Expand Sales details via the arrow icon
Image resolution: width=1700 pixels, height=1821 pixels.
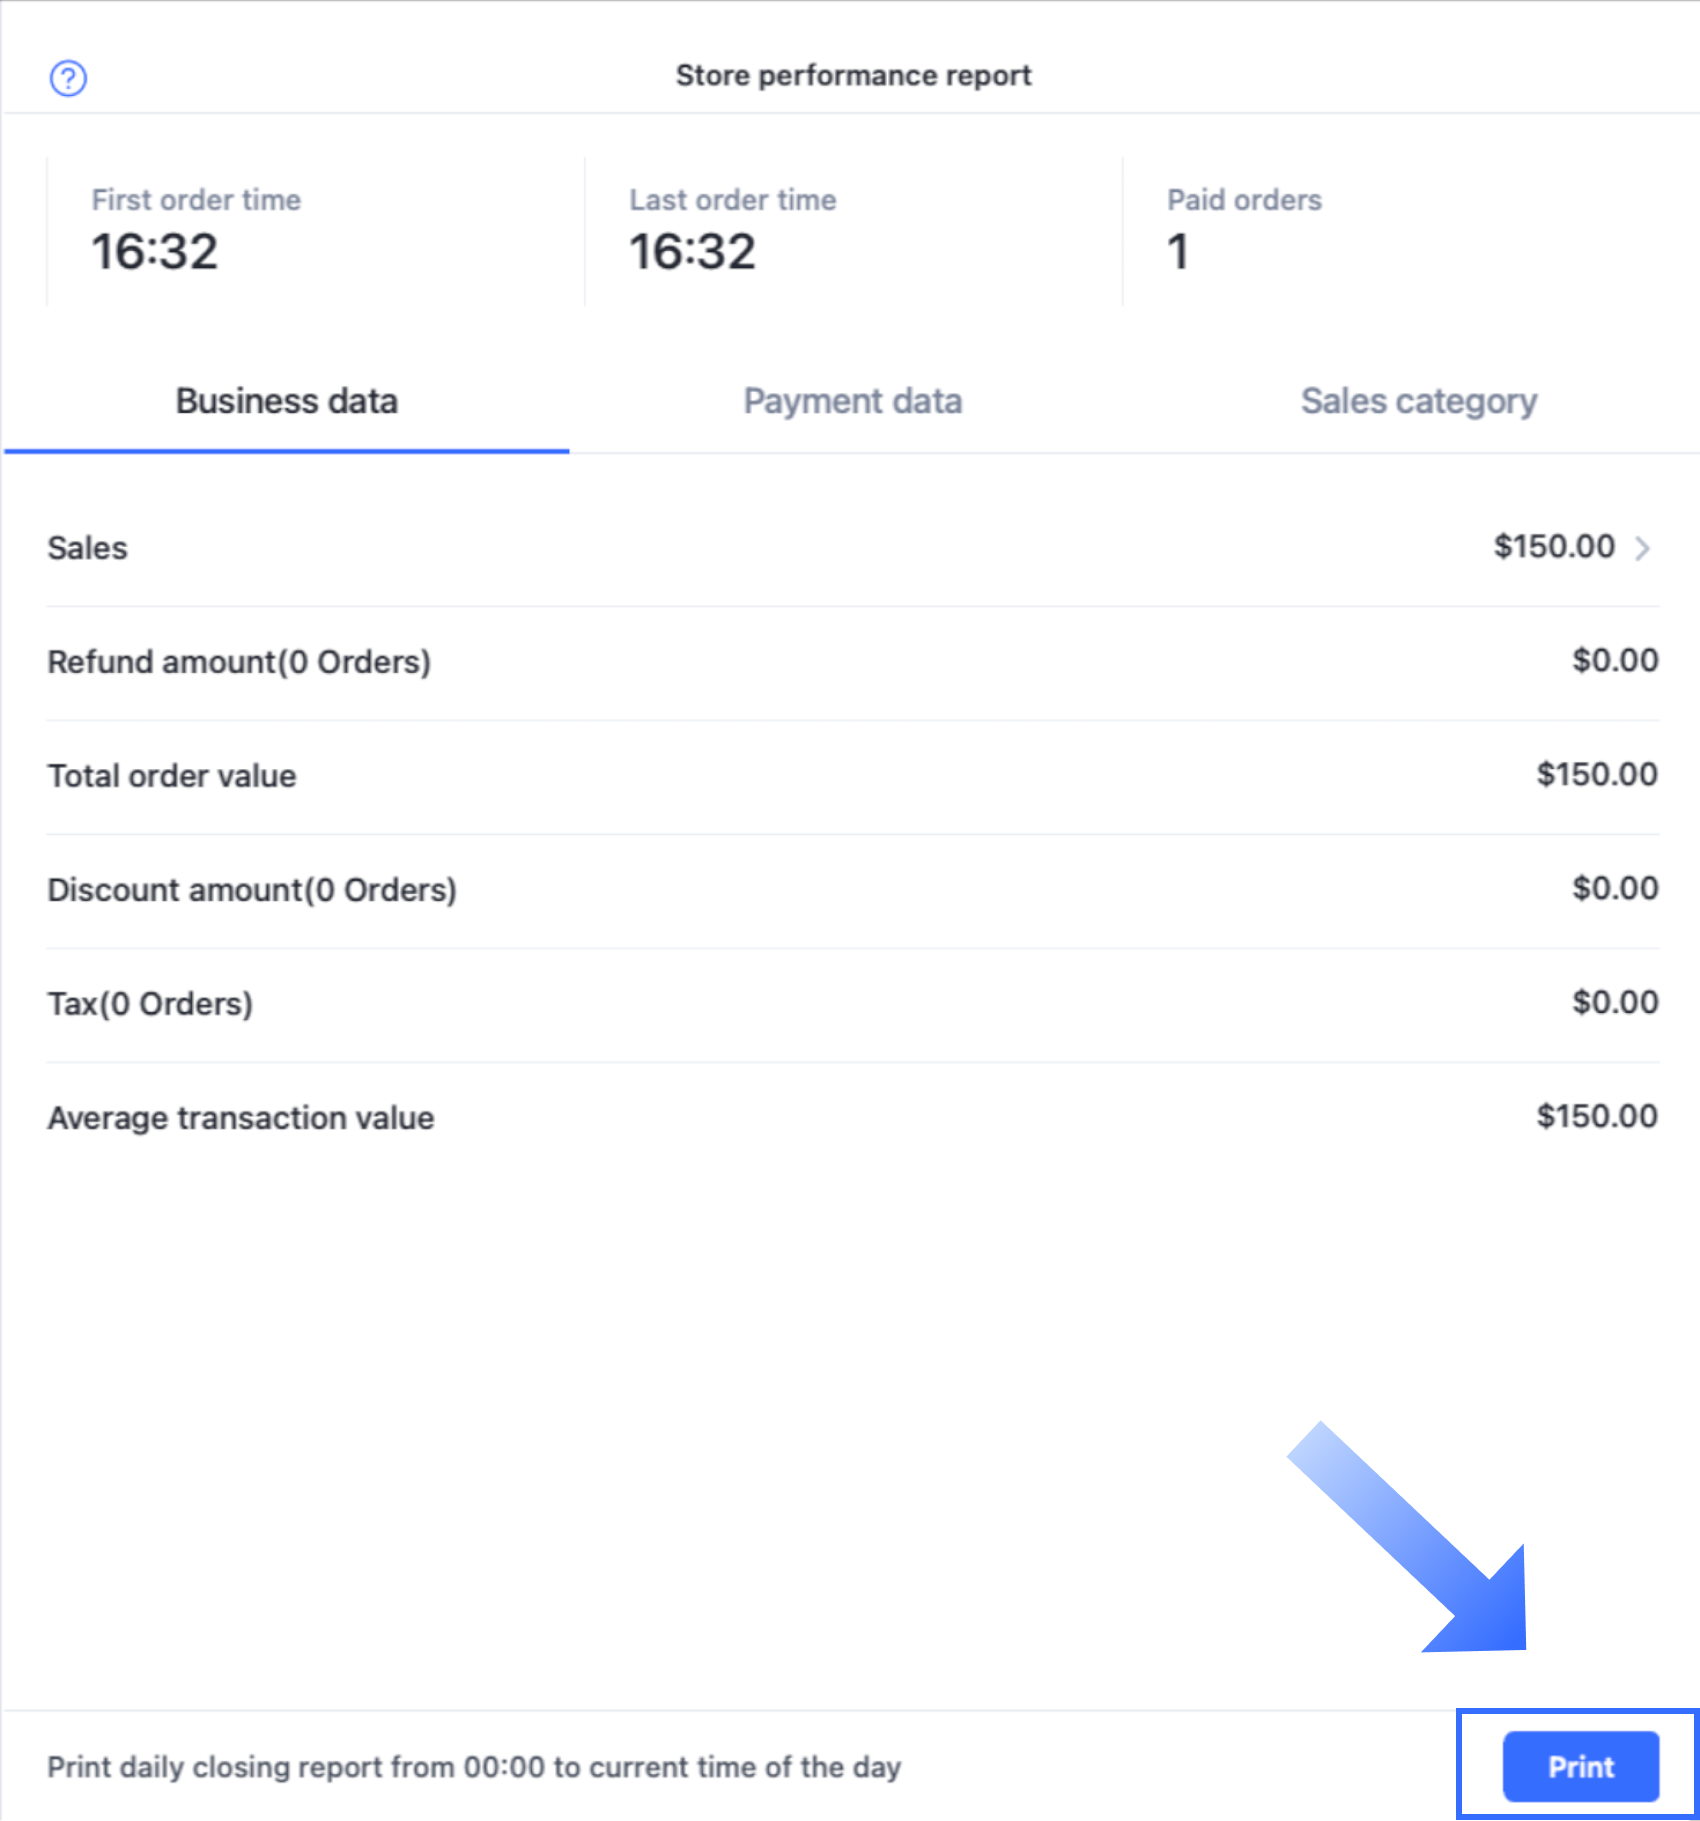(x=1643, y=548)
